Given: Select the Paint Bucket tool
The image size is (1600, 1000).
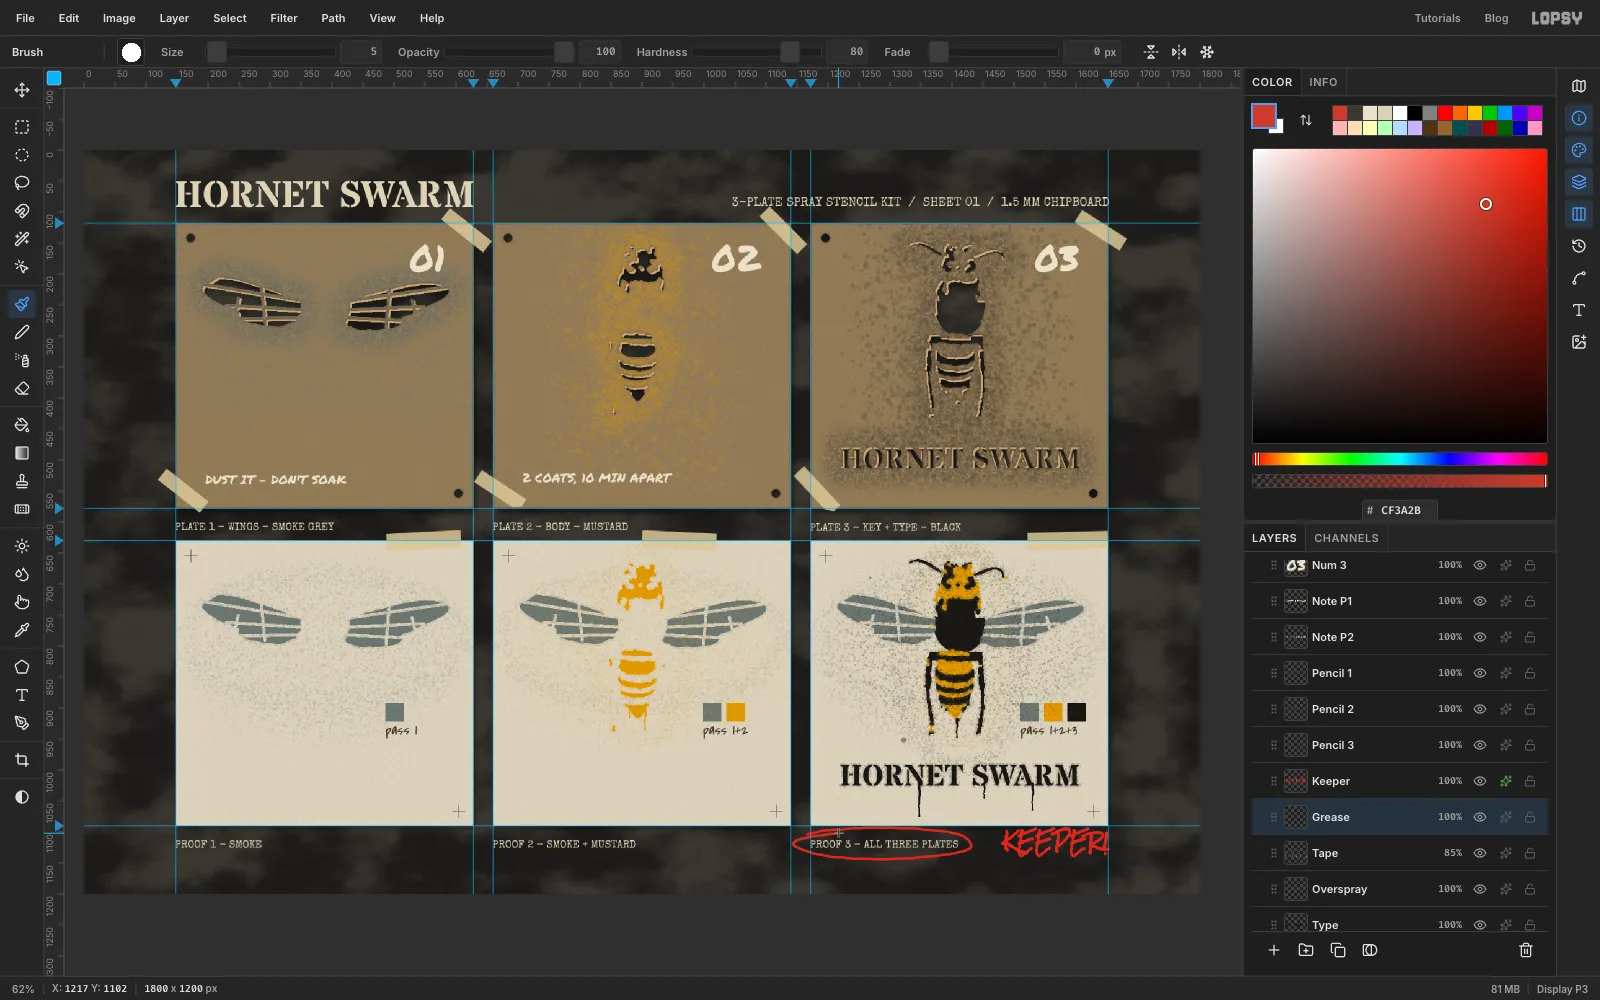Looking at the screenshot, I should tap(22, 425).
